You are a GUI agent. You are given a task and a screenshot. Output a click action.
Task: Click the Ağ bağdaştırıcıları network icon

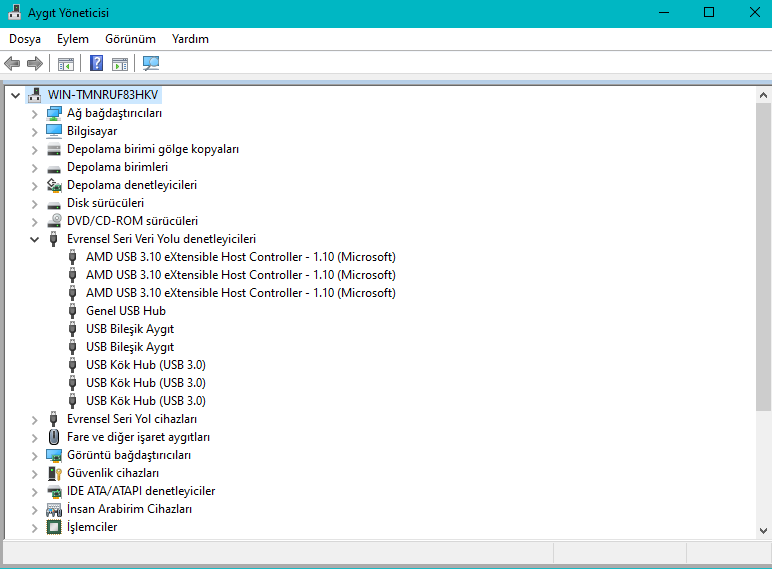point(54,113)
